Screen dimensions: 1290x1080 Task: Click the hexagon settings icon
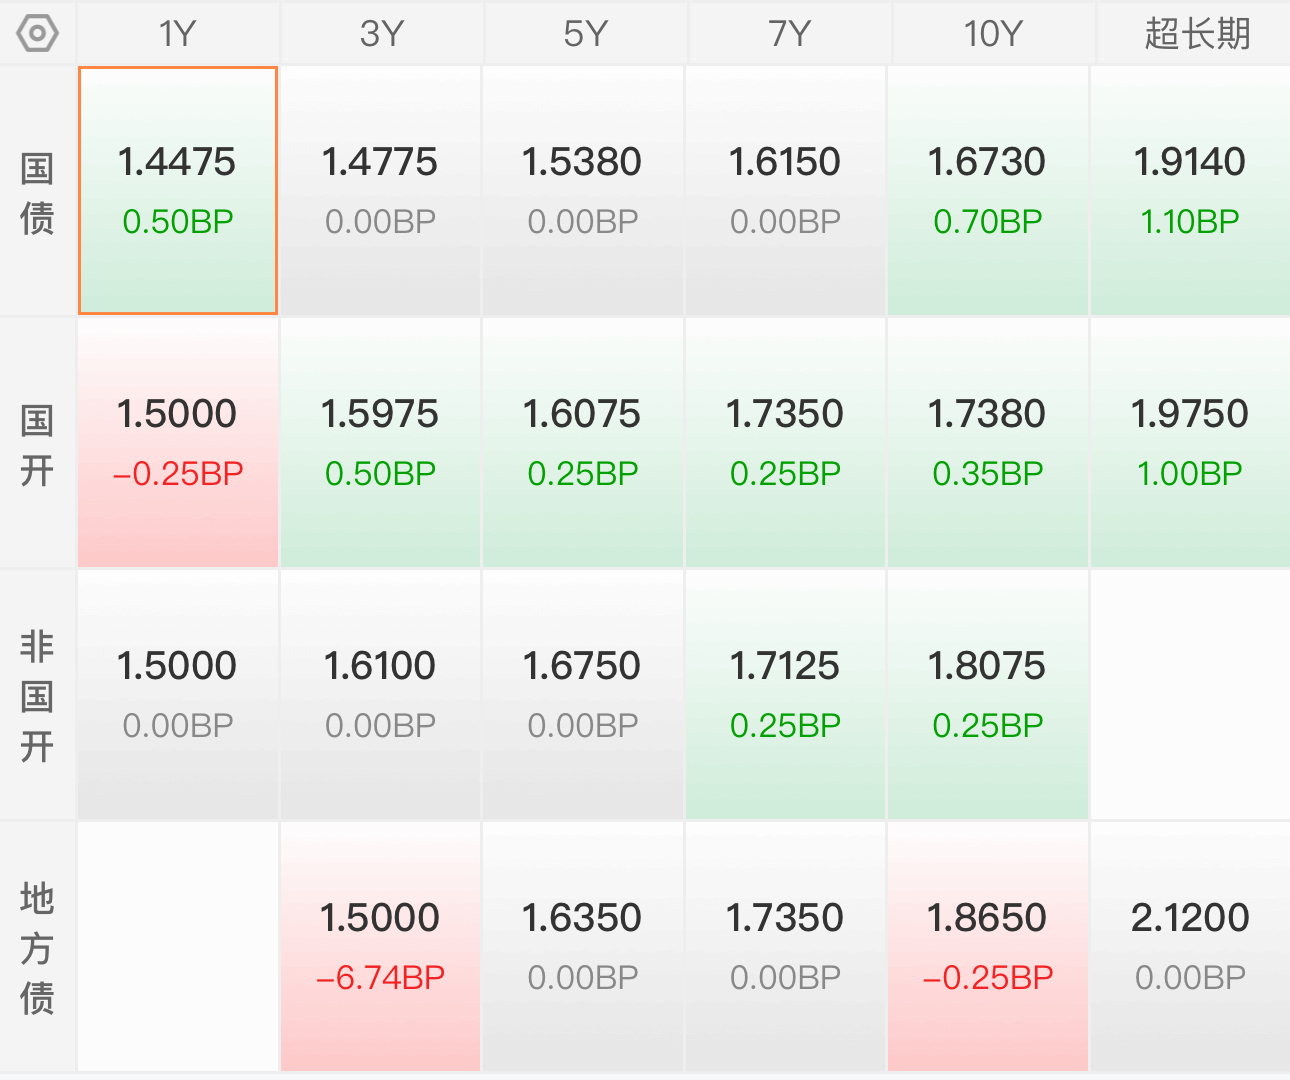click(x=38, y=34)
